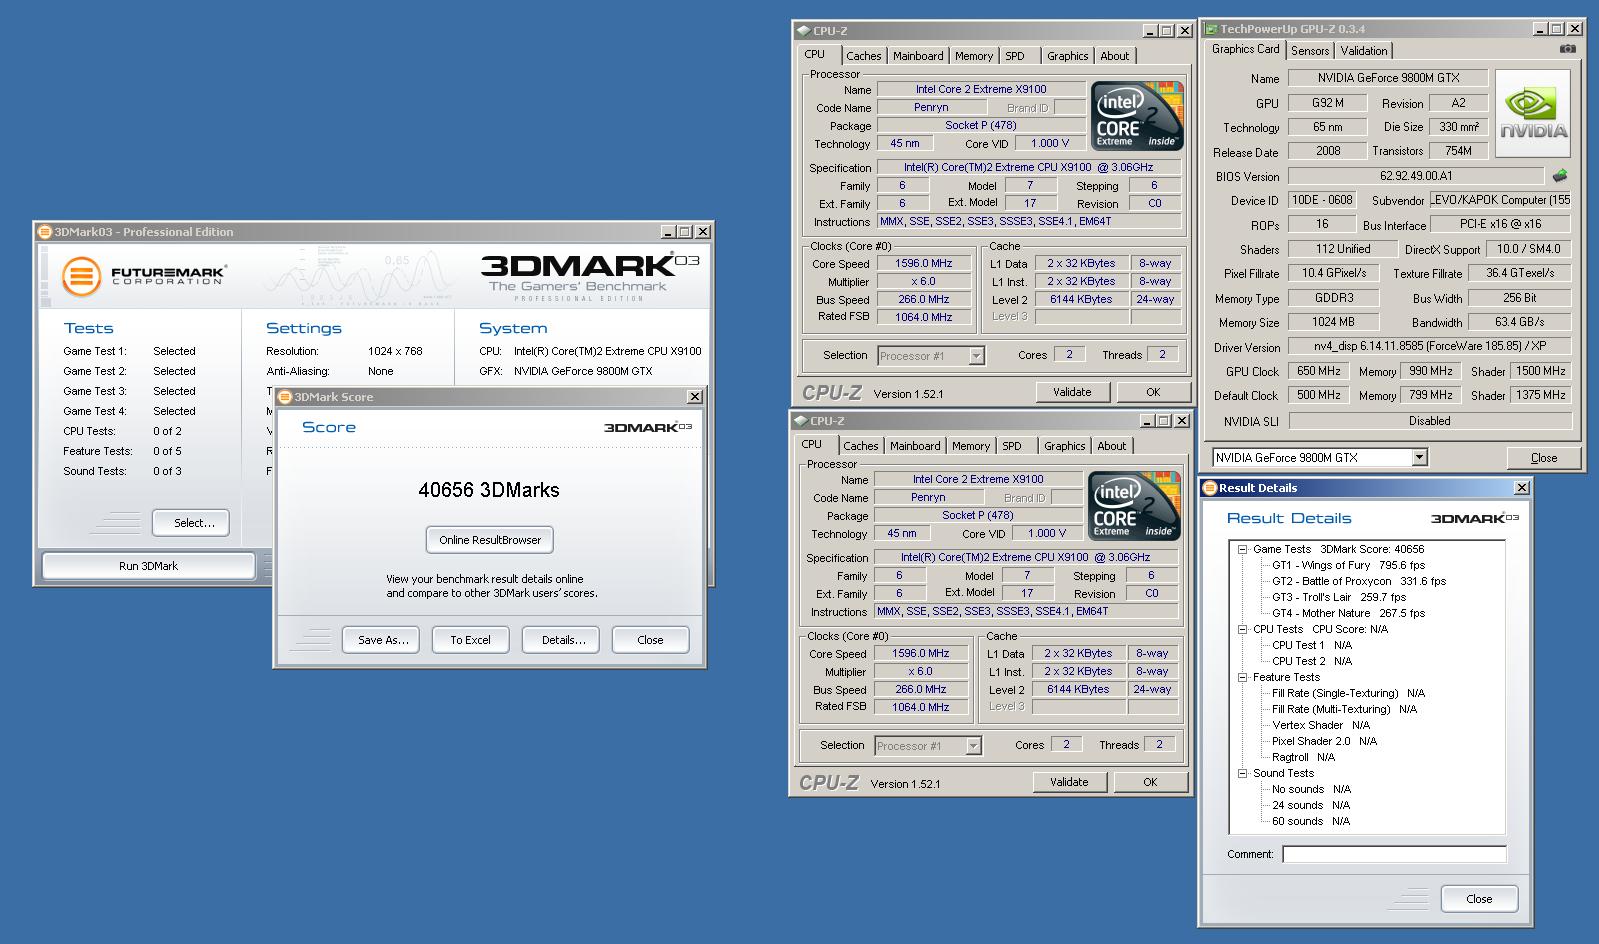Image resolution: width=1599 pixels, height=944 pixels.
Task: Open the Online ResultBrowser
Action: point(490,540)
